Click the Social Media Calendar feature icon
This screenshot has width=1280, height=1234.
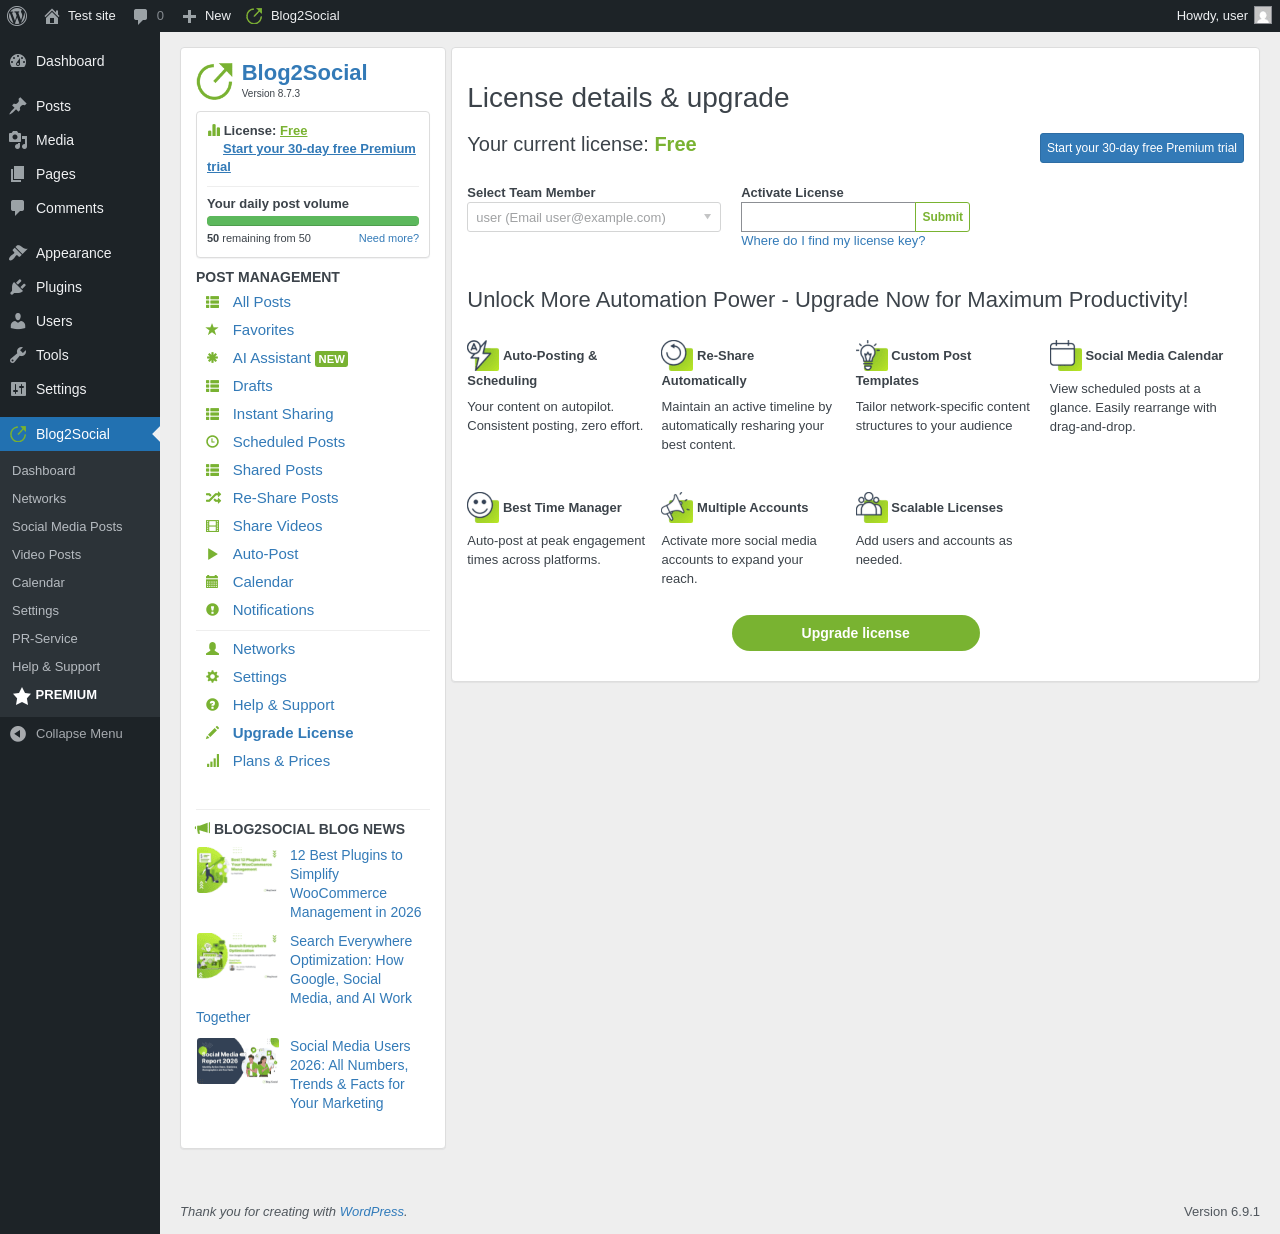coord(1065,355)
